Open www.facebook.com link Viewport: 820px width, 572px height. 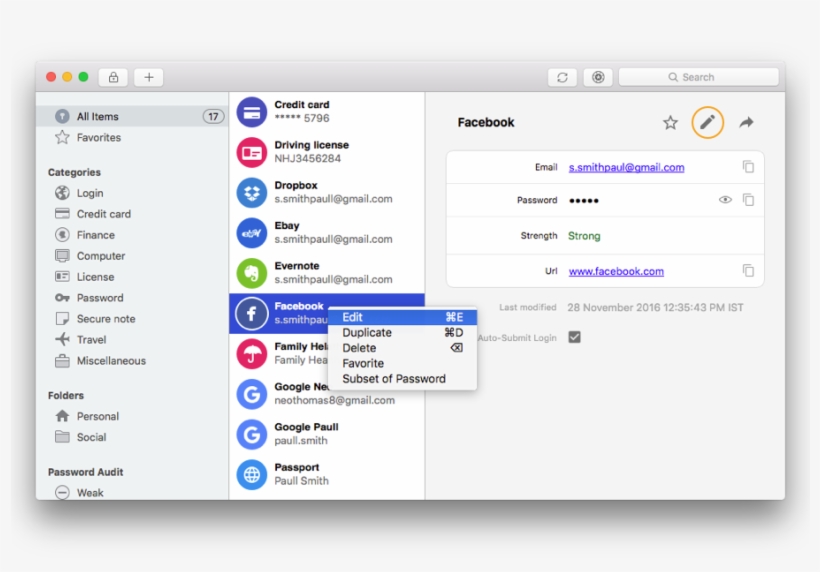click(x=616, y=271)
